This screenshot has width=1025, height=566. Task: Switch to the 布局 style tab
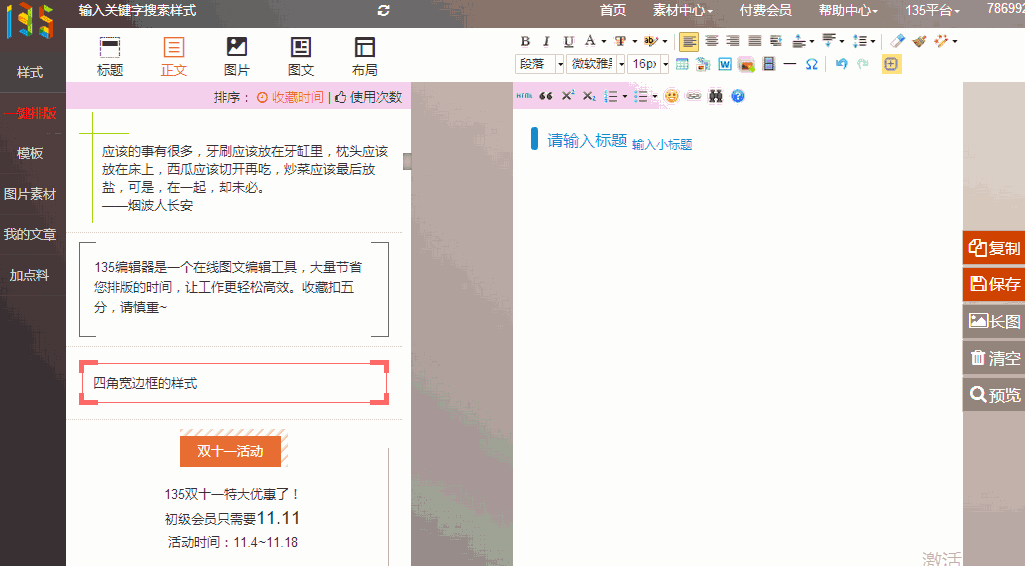coord(364,57)
